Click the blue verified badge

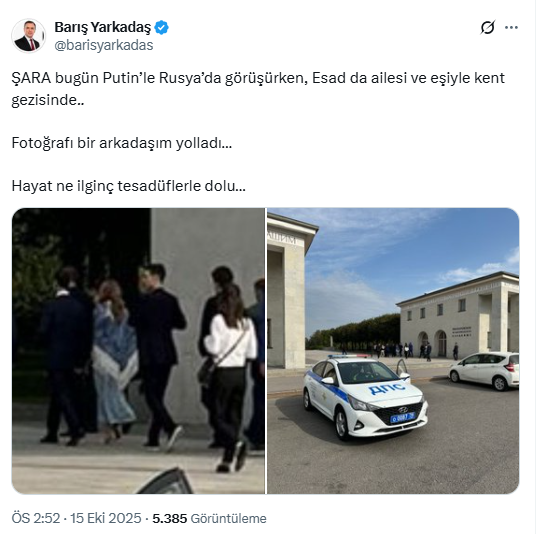pyautogui.click(x=161, y=27)
